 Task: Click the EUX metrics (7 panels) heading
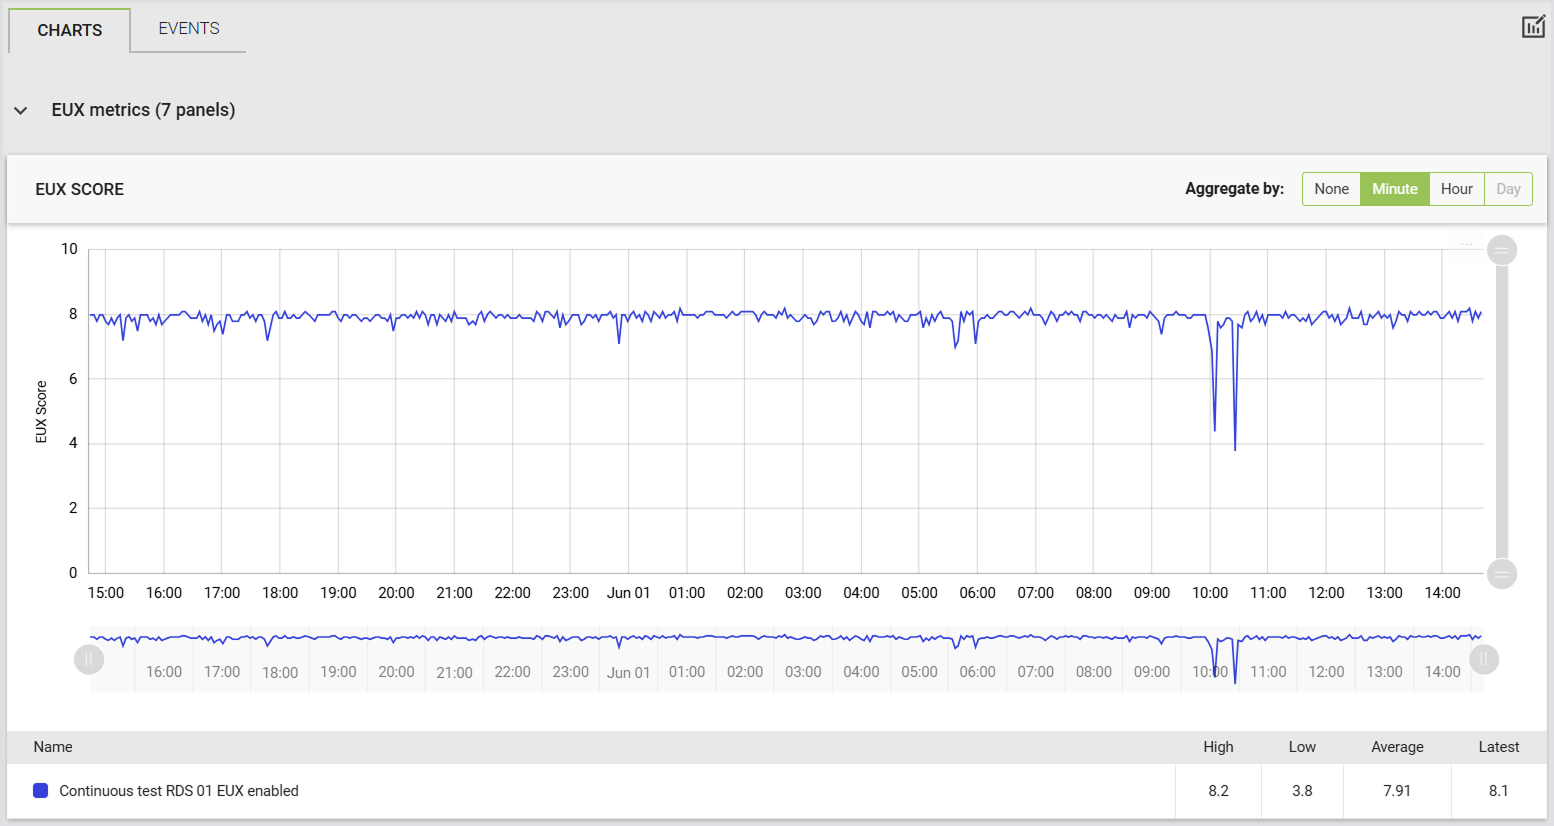[x=143, y=110]
